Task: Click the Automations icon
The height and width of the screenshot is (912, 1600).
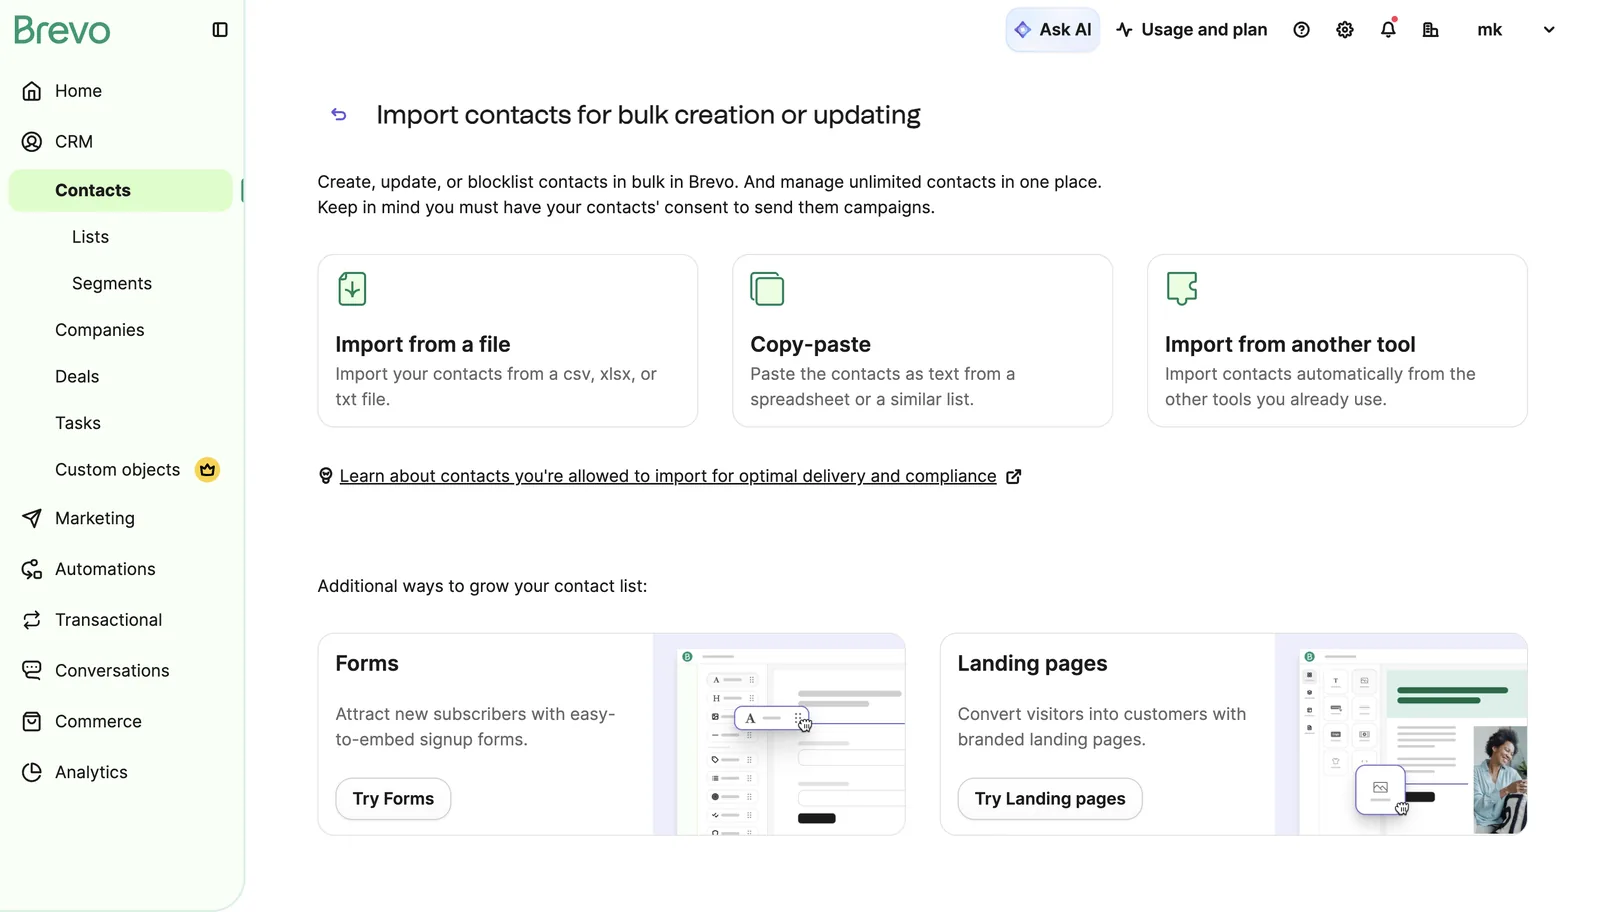Action: click(x=32, y=569)
